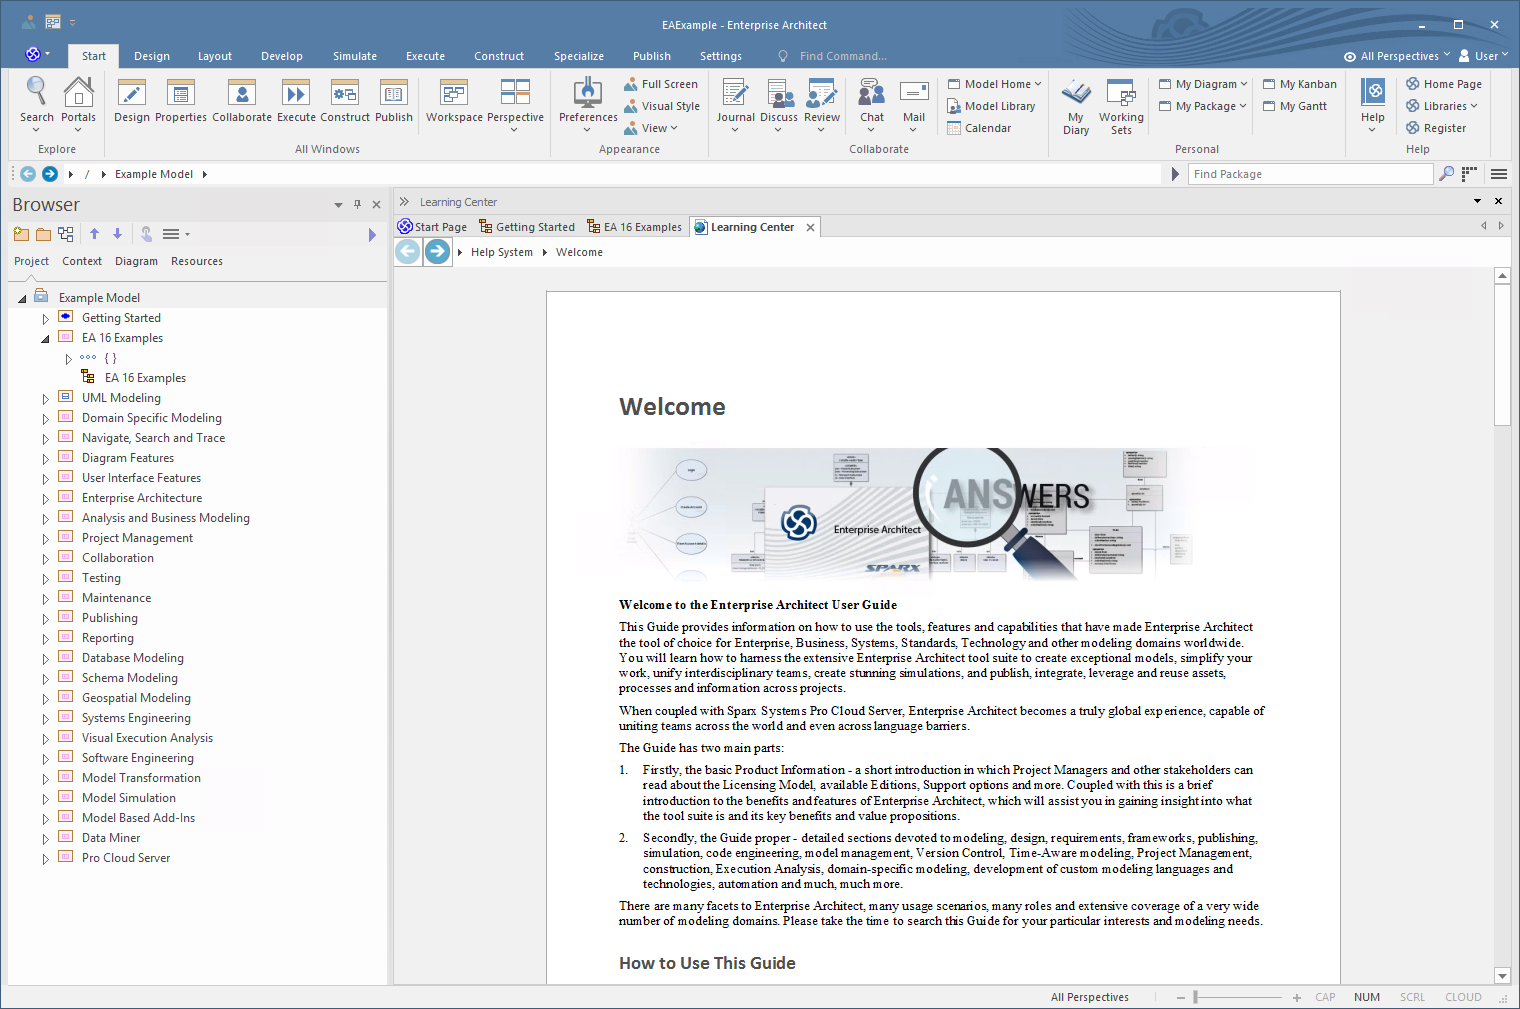Open the Journal window icon
The width and height of the screenshot is (1520, 1009).
(735, 95)
